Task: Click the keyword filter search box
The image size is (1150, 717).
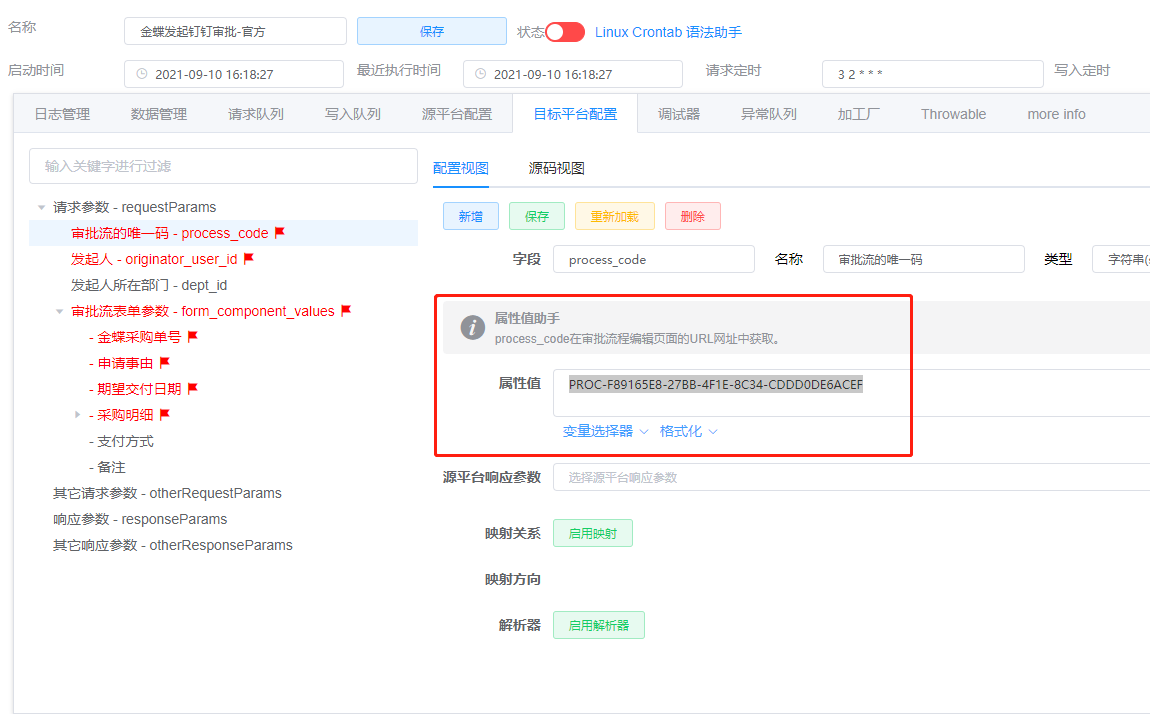Action: pos(223,166)
